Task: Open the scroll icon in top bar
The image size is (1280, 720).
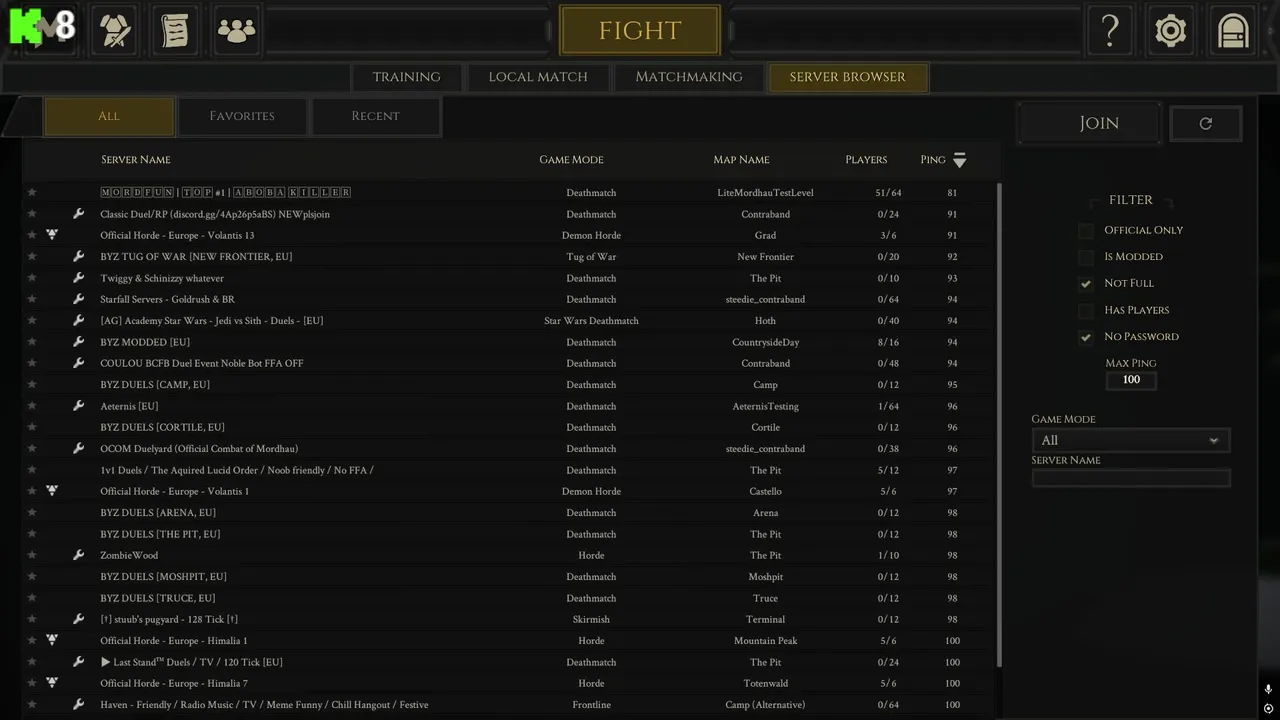Action: (x=176, y=31)
